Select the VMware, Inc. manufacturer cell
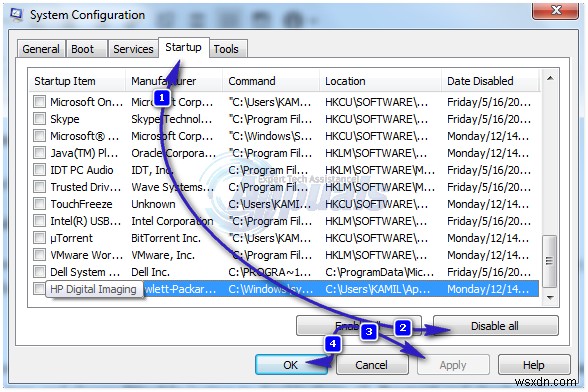 [163, 255]
